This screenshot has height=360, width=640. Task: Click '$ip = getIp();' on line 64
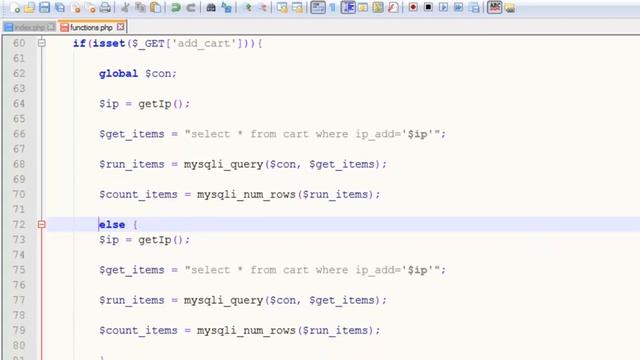(x=144, y=104)
